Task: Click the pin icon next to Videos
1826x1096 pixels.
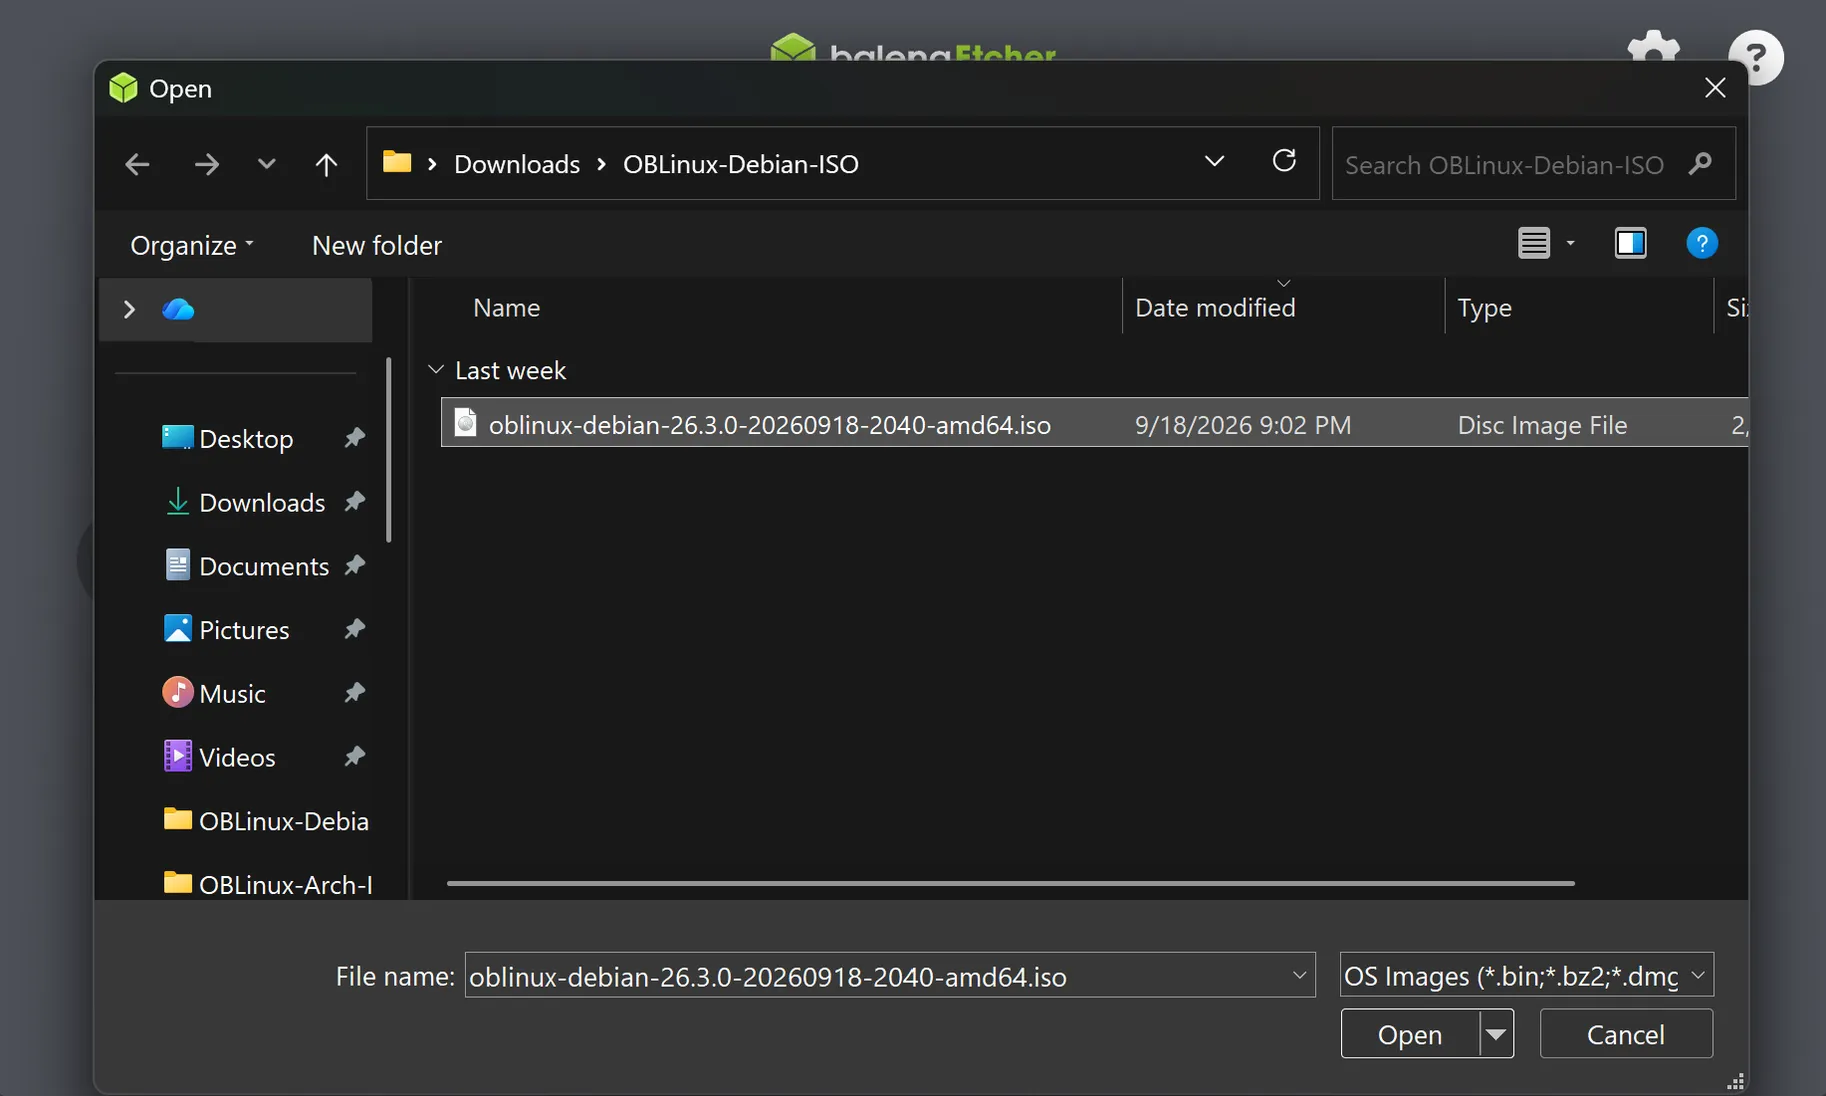Action: 354,756
